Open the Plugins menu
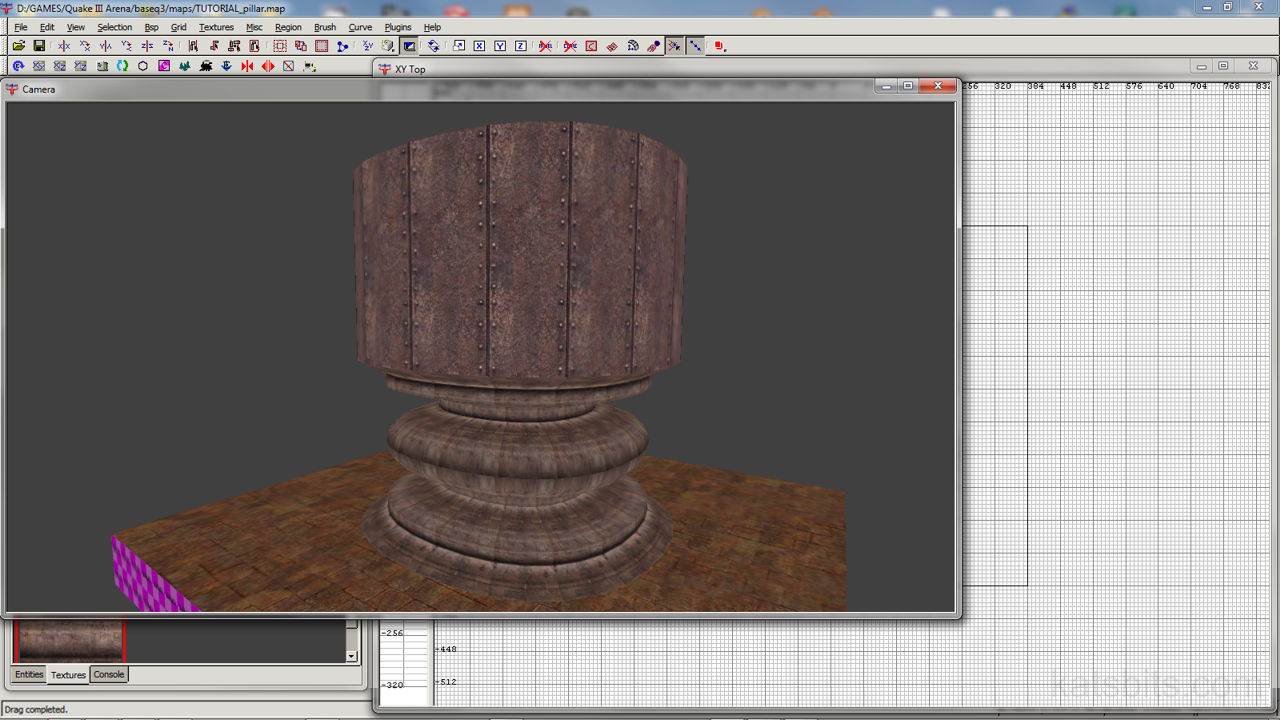The image size is (1280, 720). [x=398, y=27]
